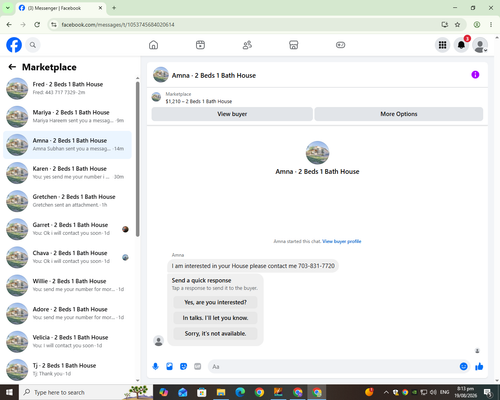500x400 pixels.
Task: Show hidden system tray icons
Action: tap(386, 392)
